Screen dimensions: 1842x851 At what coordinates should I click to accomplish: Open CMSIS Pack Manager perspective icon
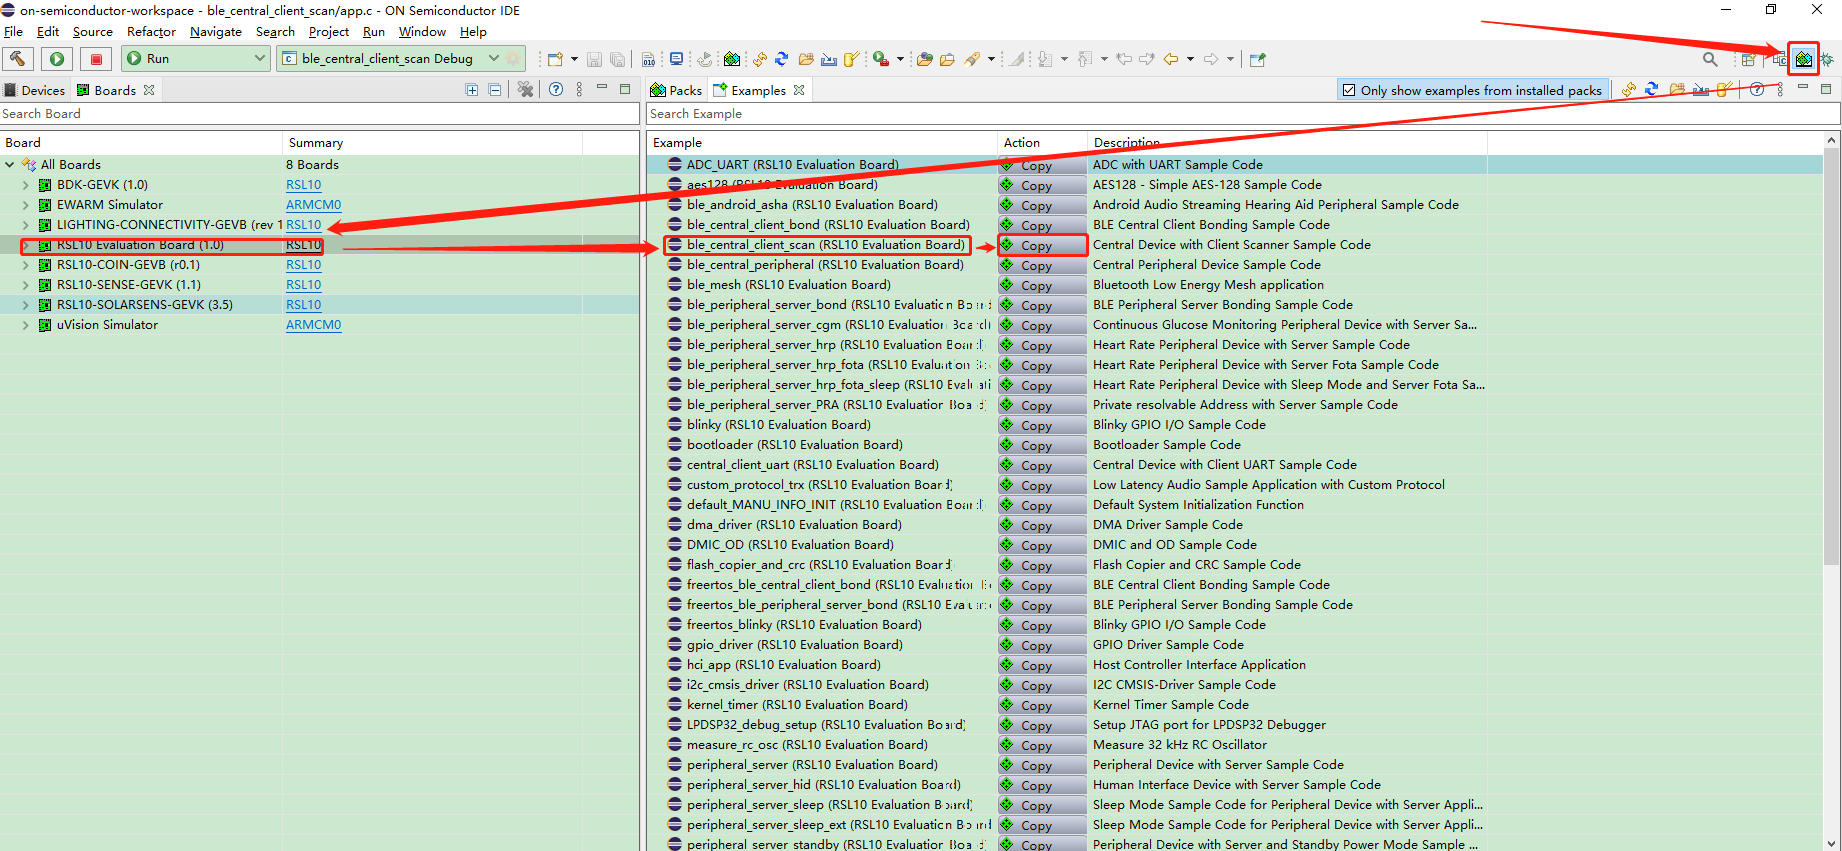point(1803,59)
